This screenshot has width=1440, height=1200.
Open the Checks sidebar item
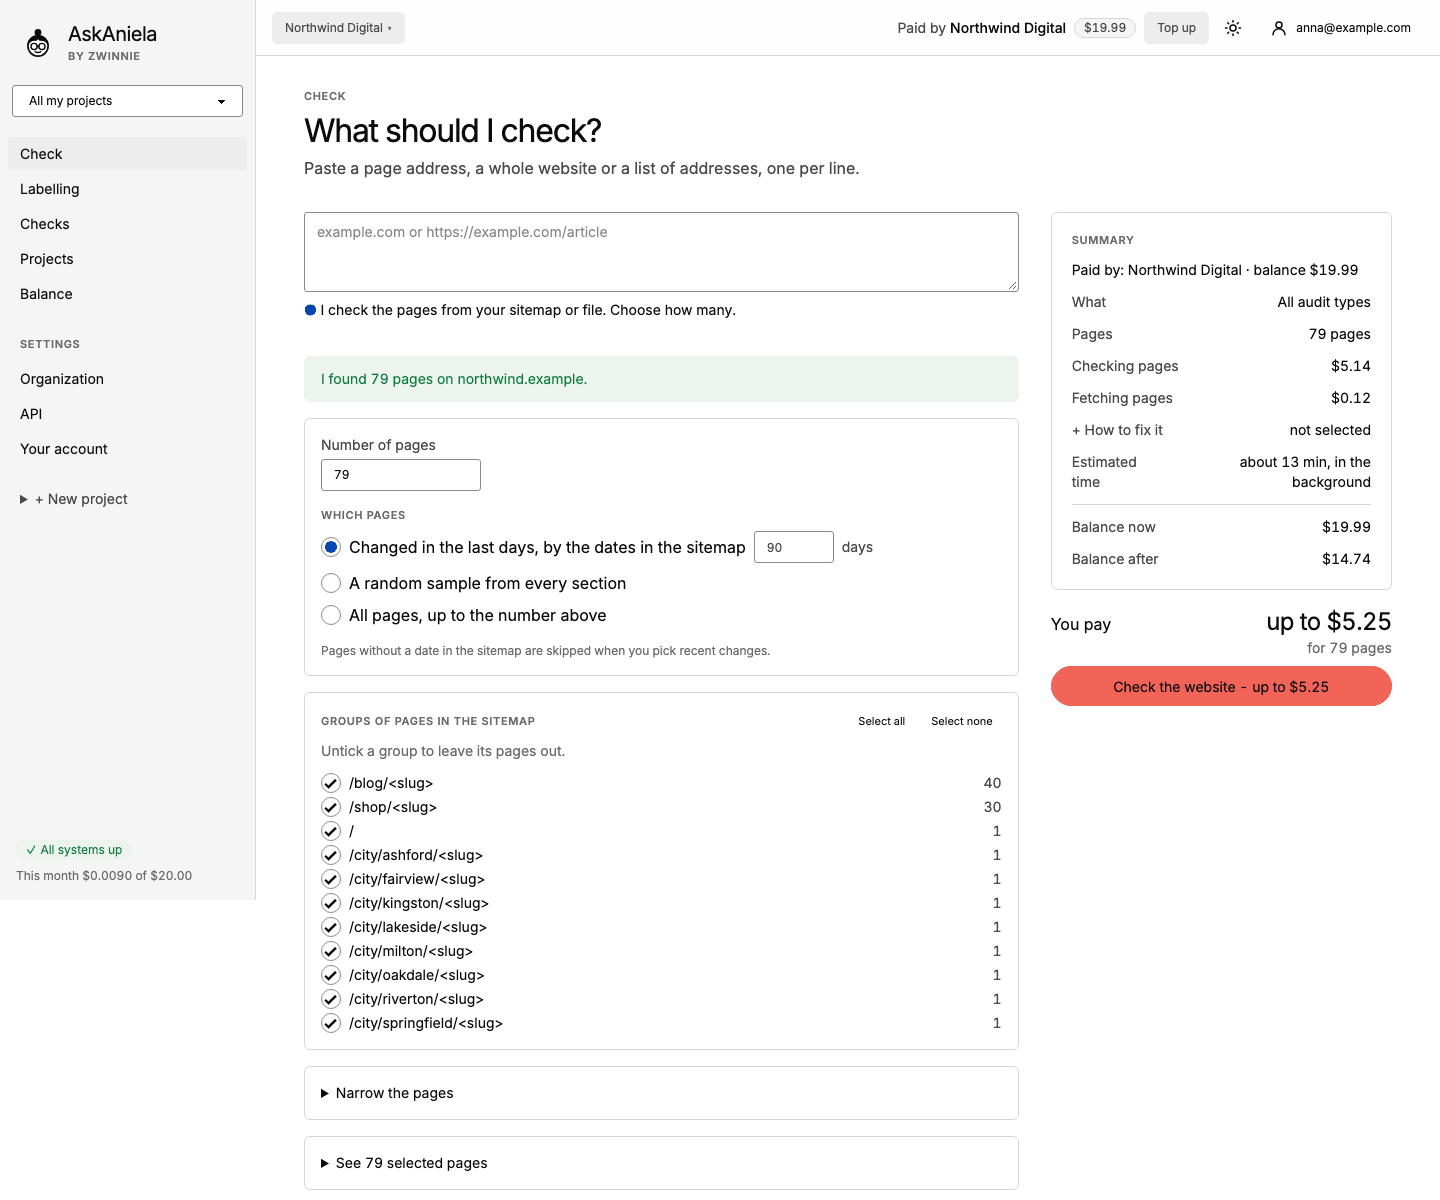coord(127,224)
